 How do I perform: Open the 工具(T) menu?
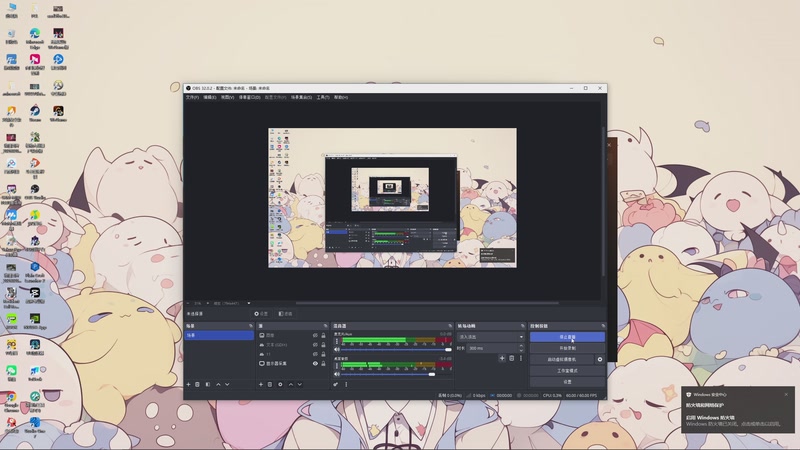click(323, 97)
